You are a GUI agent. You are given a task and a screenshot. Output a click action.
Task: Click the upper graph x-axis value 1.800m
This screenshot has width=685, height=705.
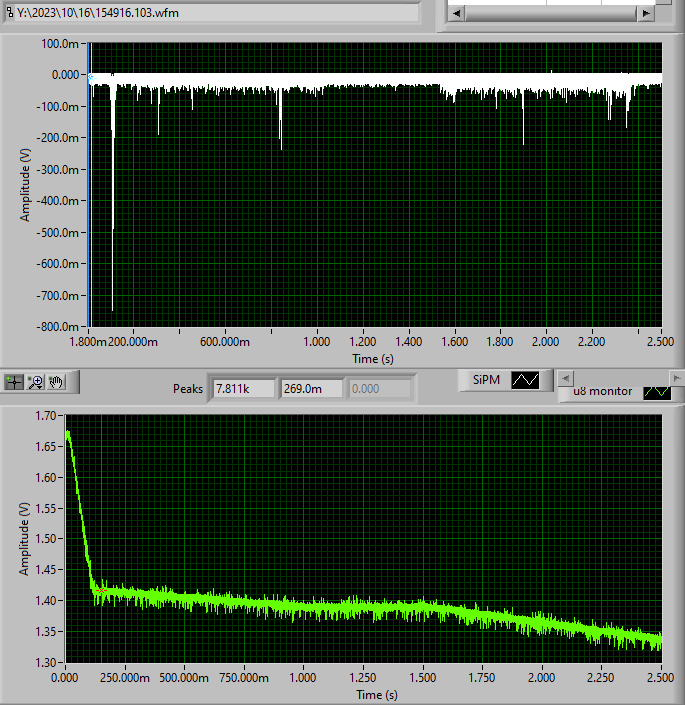tap(88, 342)
